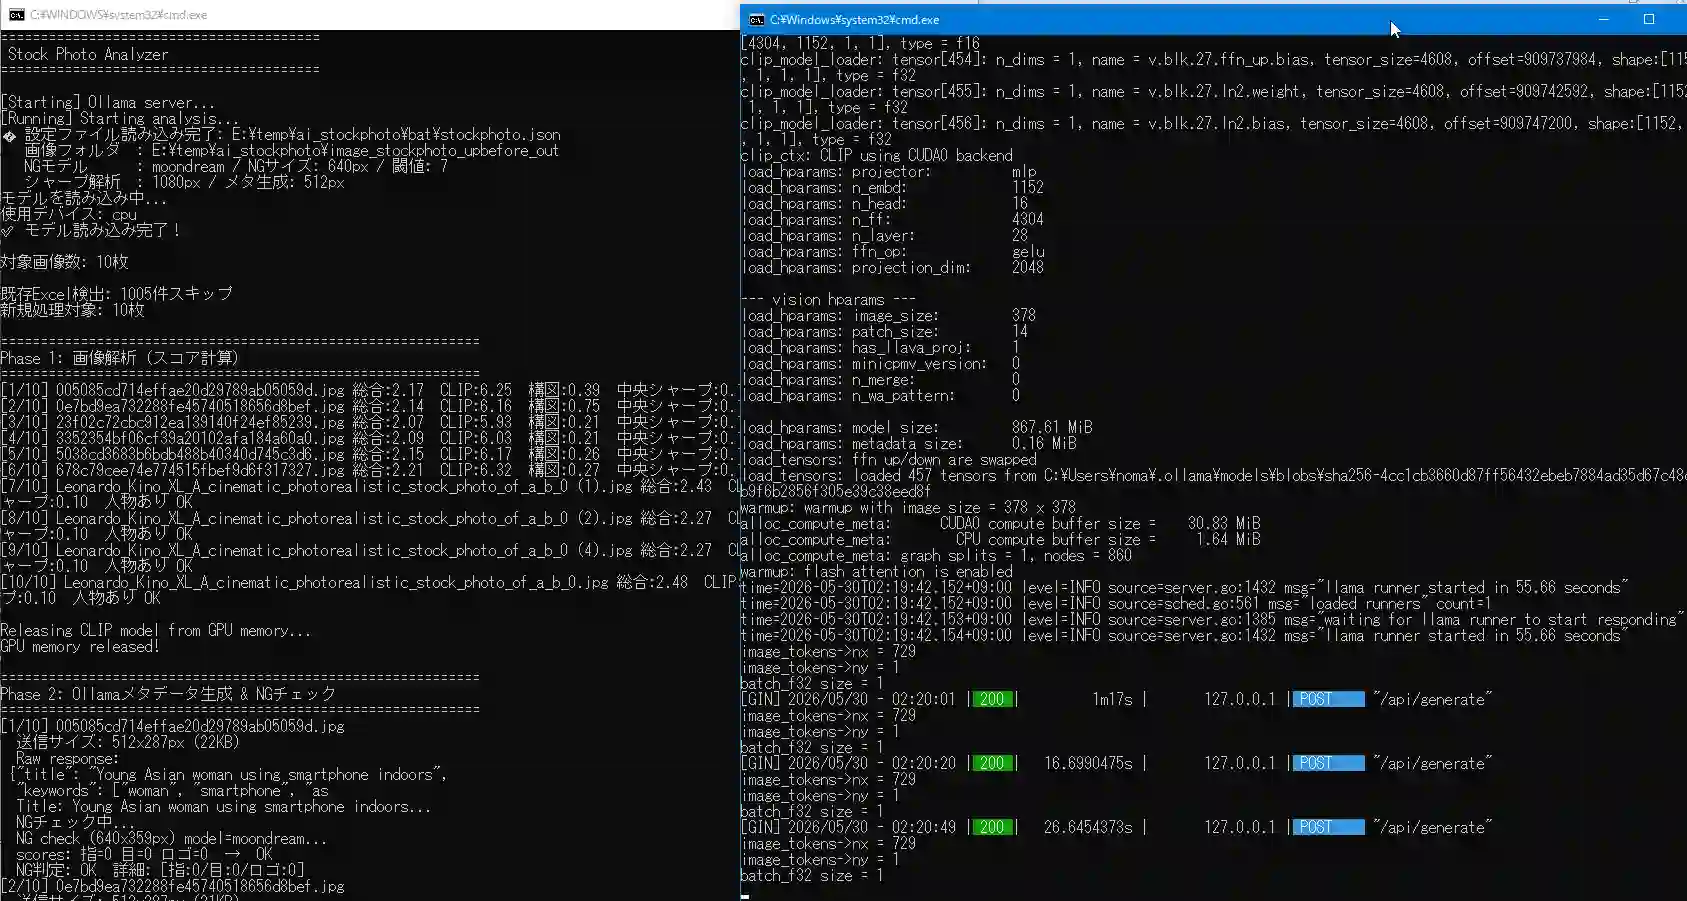This screenshot has width=1687, height=901.
Task: Click the '対象画像数: 10枚' line
Action: pos(64,262)
